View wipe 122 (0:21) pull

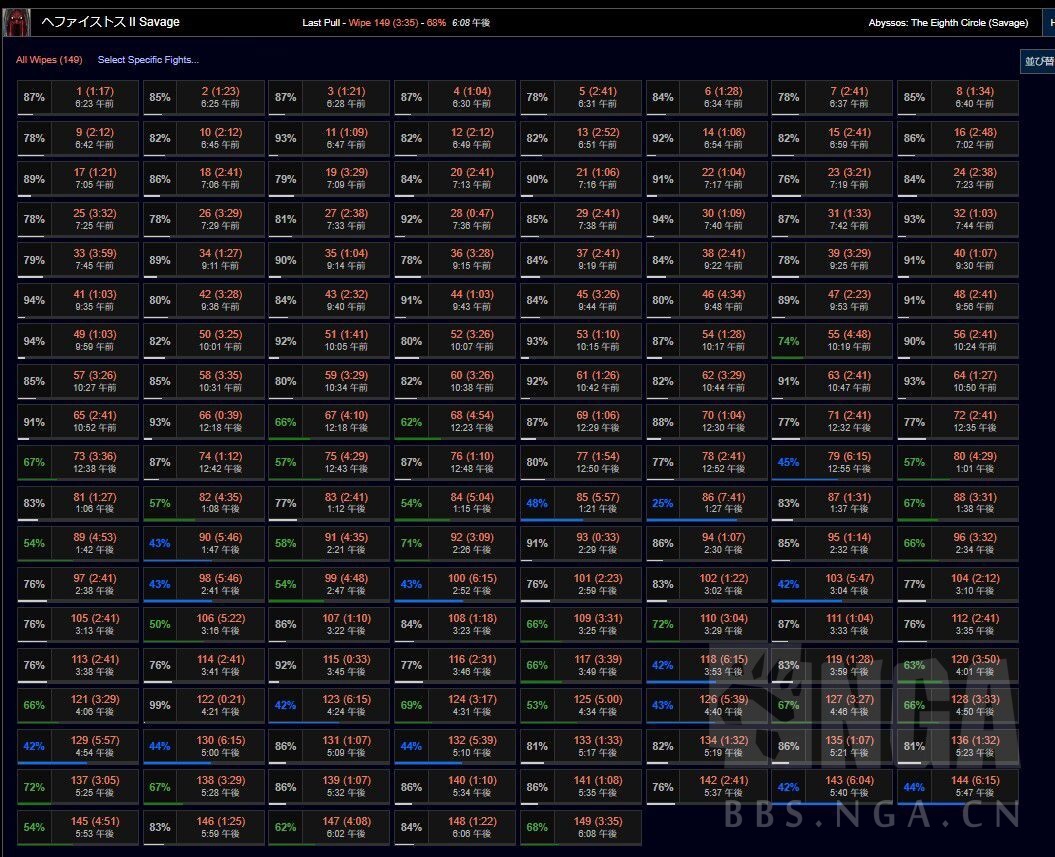(220, 705)
